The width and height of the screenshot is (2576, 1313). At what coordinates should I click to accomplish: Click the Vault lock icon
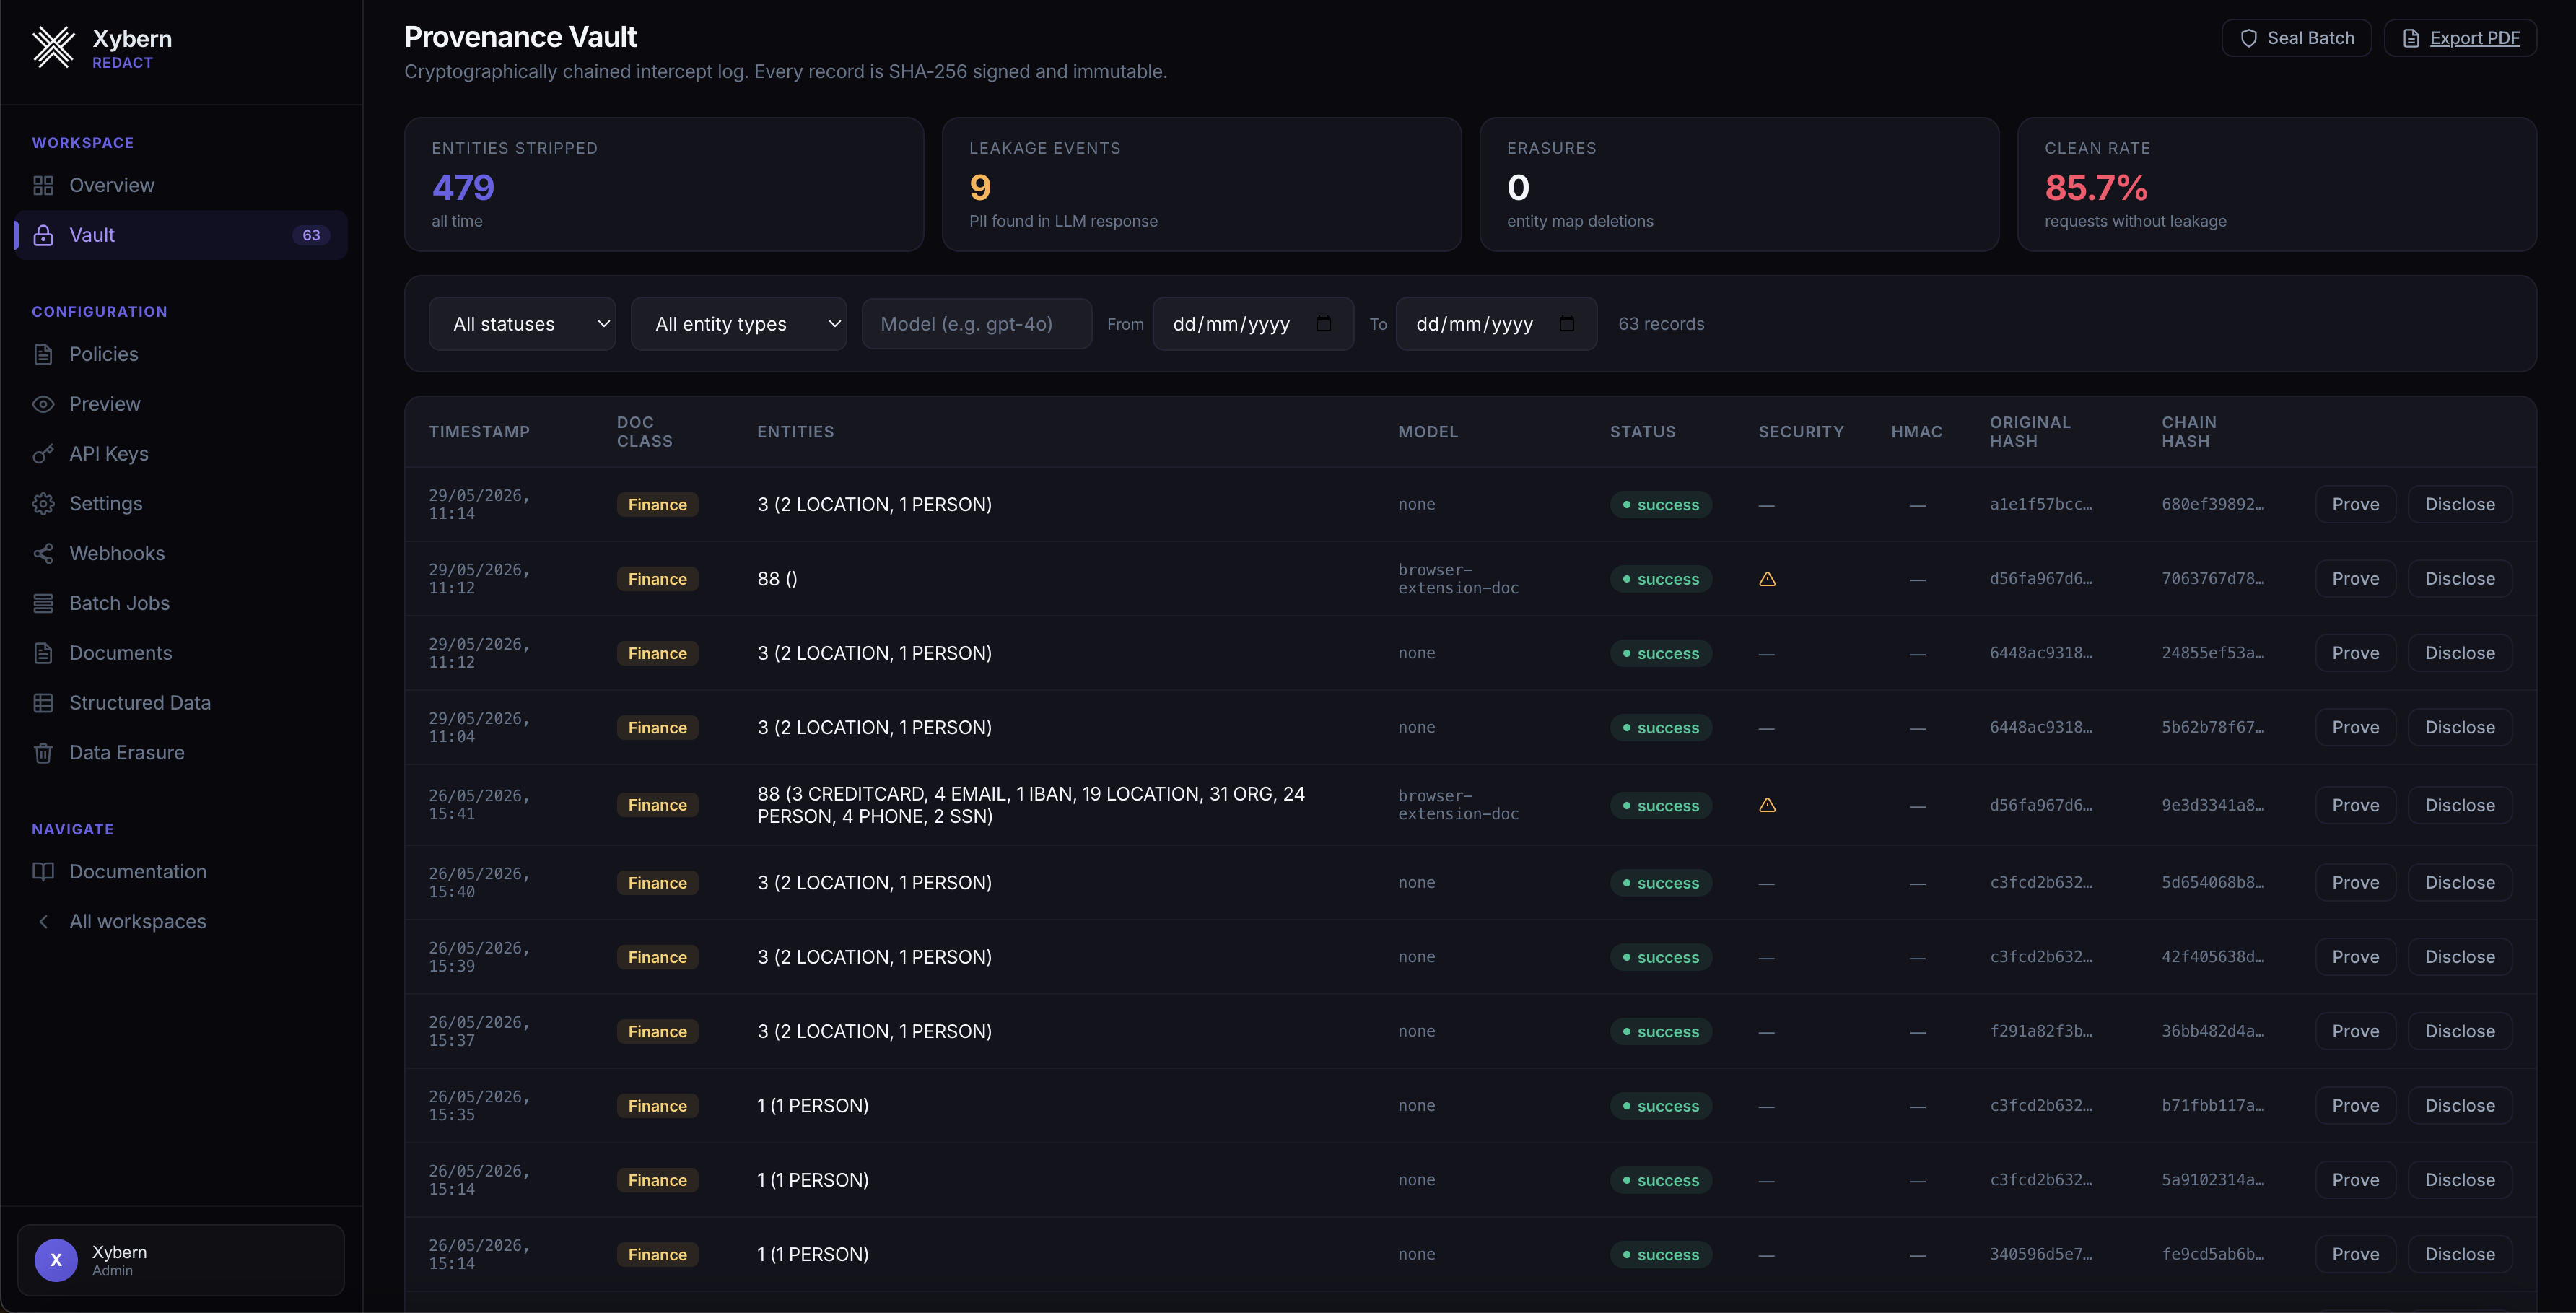(x=43, y=235)
